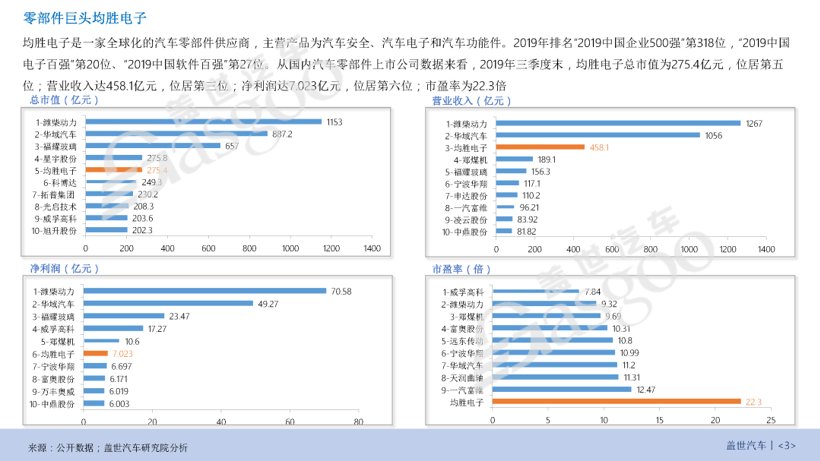Screen dimensions: 820x461
Task: Click the 10.6 value label
Action: pyautogui.click(x=132, y=342)
